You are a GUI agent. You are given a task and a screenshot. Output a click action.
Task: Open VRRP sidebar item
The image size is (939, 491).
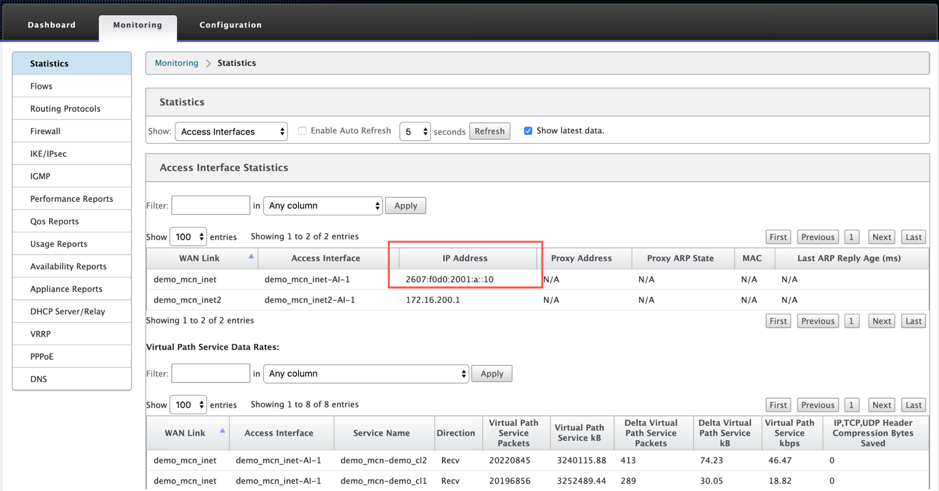click(x=72, y=334)
